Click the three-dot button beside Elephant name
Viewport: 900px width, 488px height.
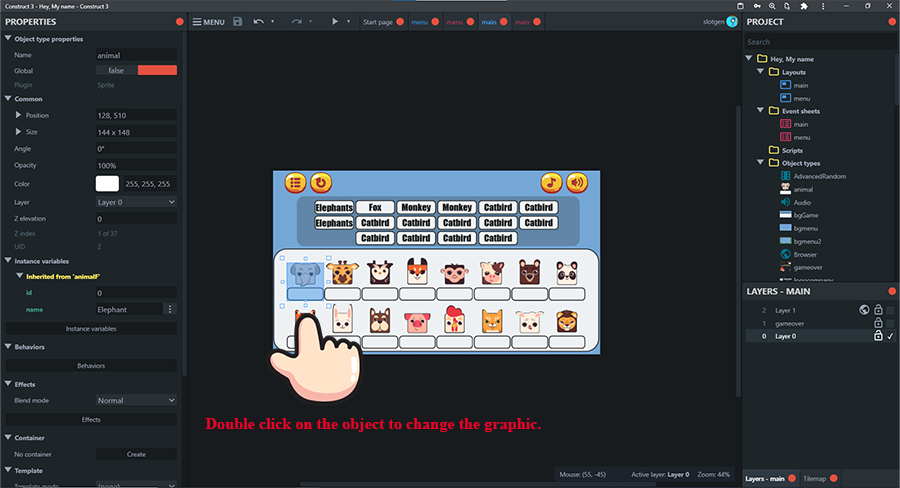(170, 309)
